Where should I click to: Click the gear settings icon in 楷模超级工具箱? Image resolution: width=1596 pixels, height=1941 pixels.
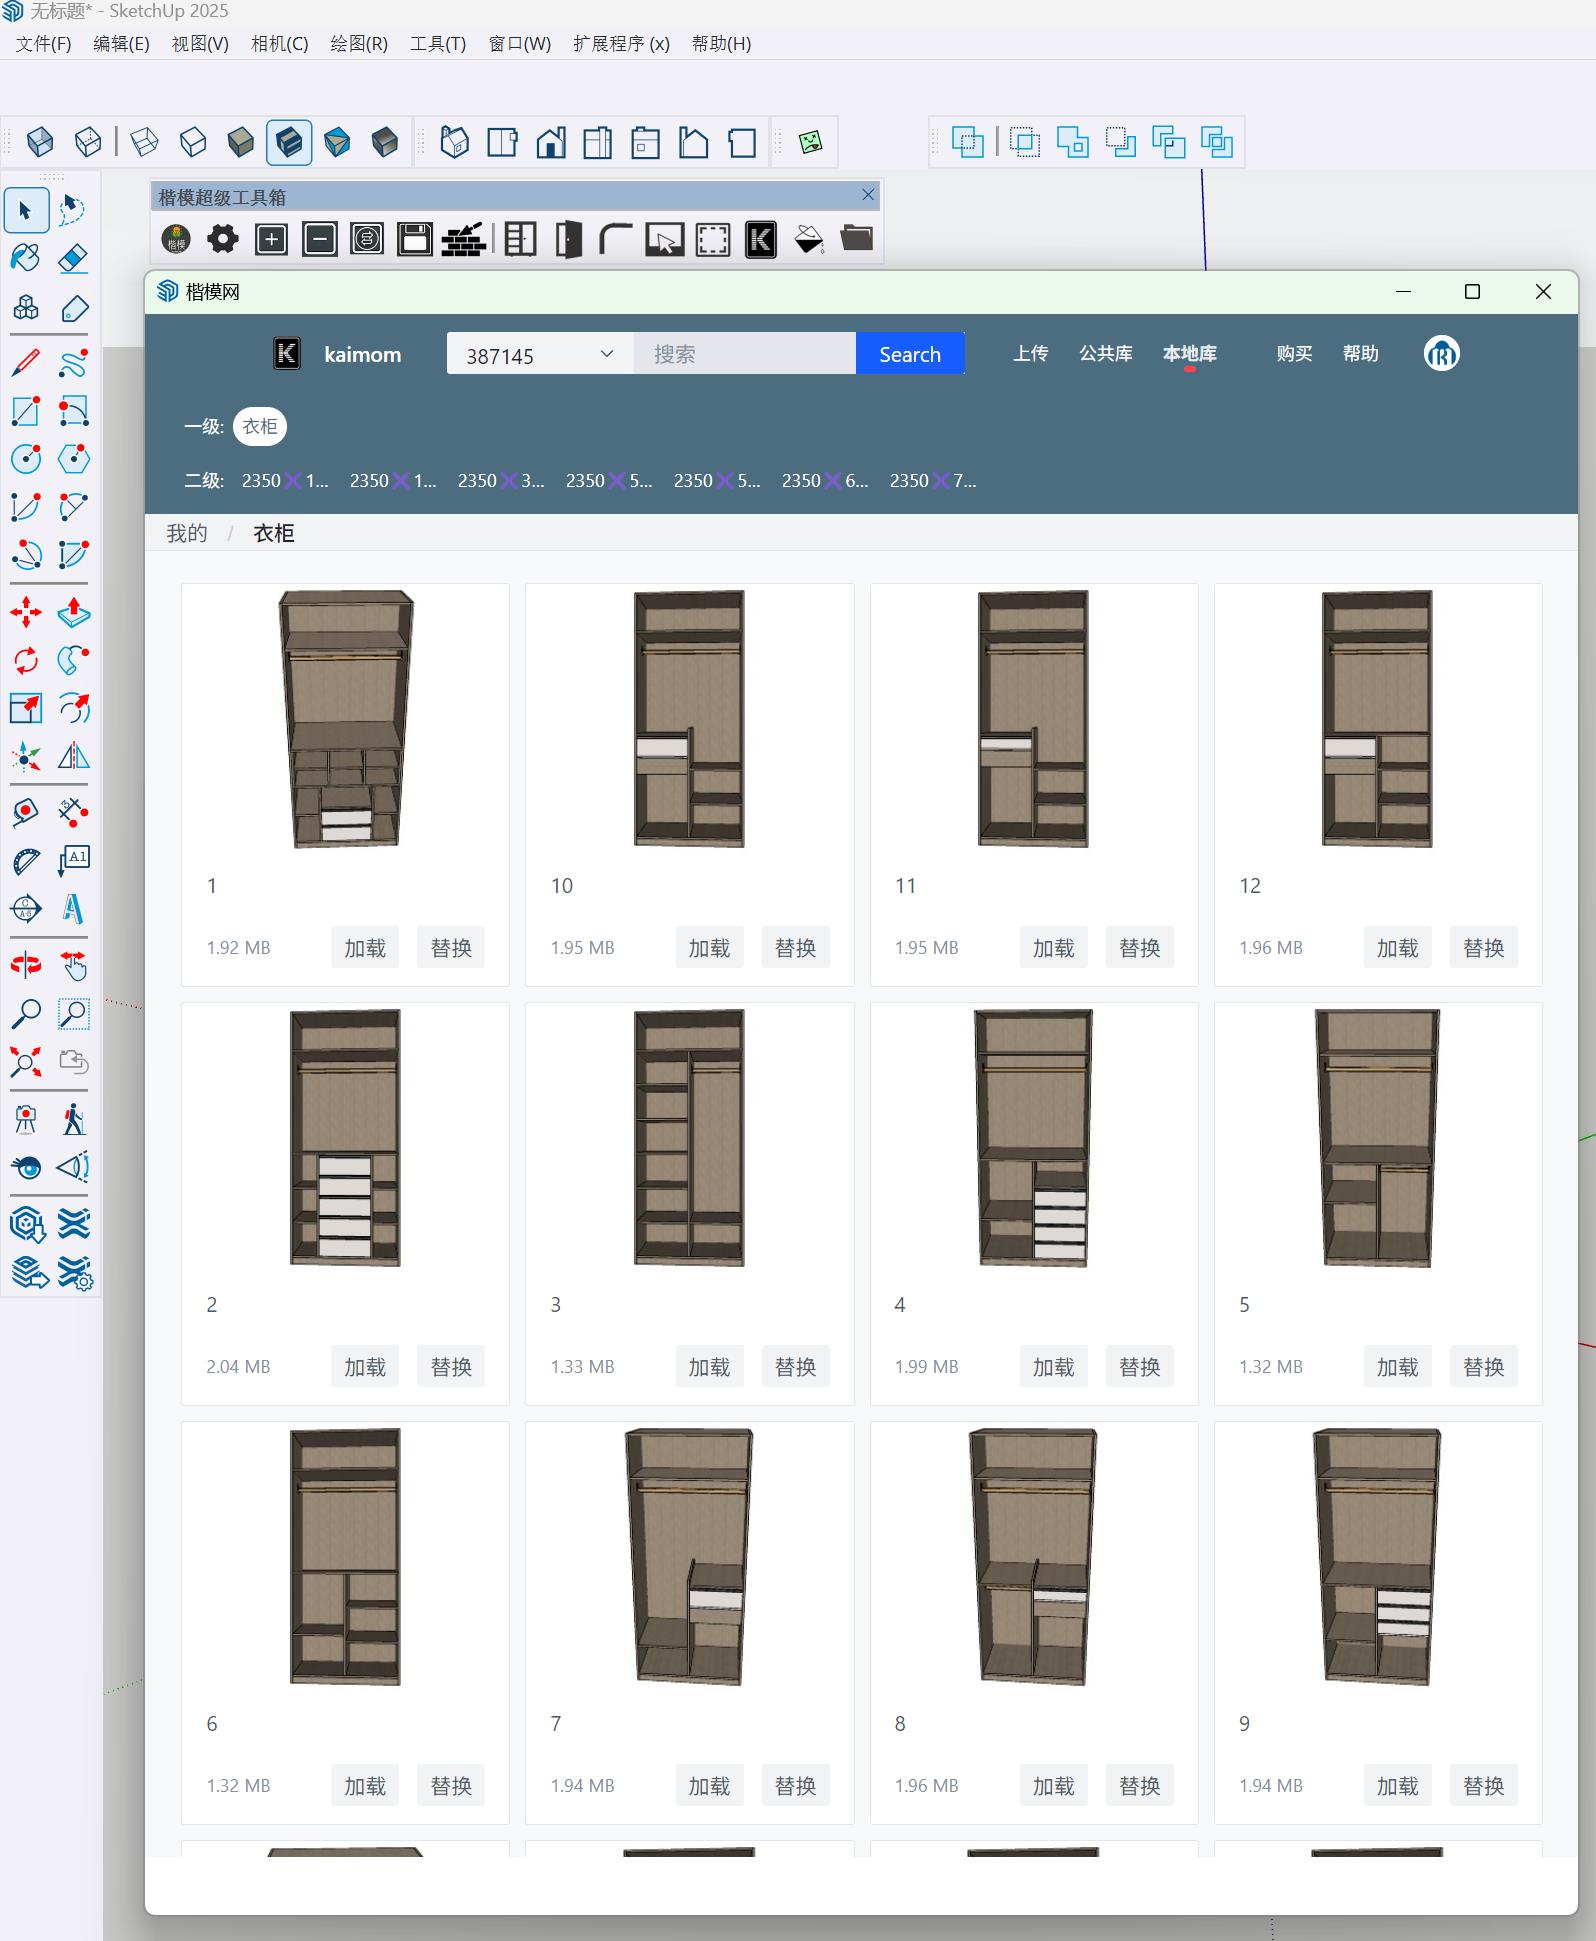tap(223, 239)
